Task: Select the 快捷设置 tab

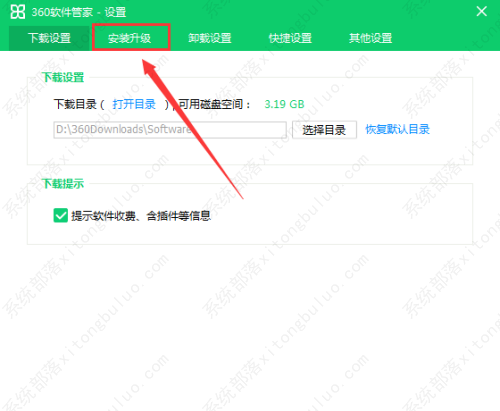Action: pos(290,38)
